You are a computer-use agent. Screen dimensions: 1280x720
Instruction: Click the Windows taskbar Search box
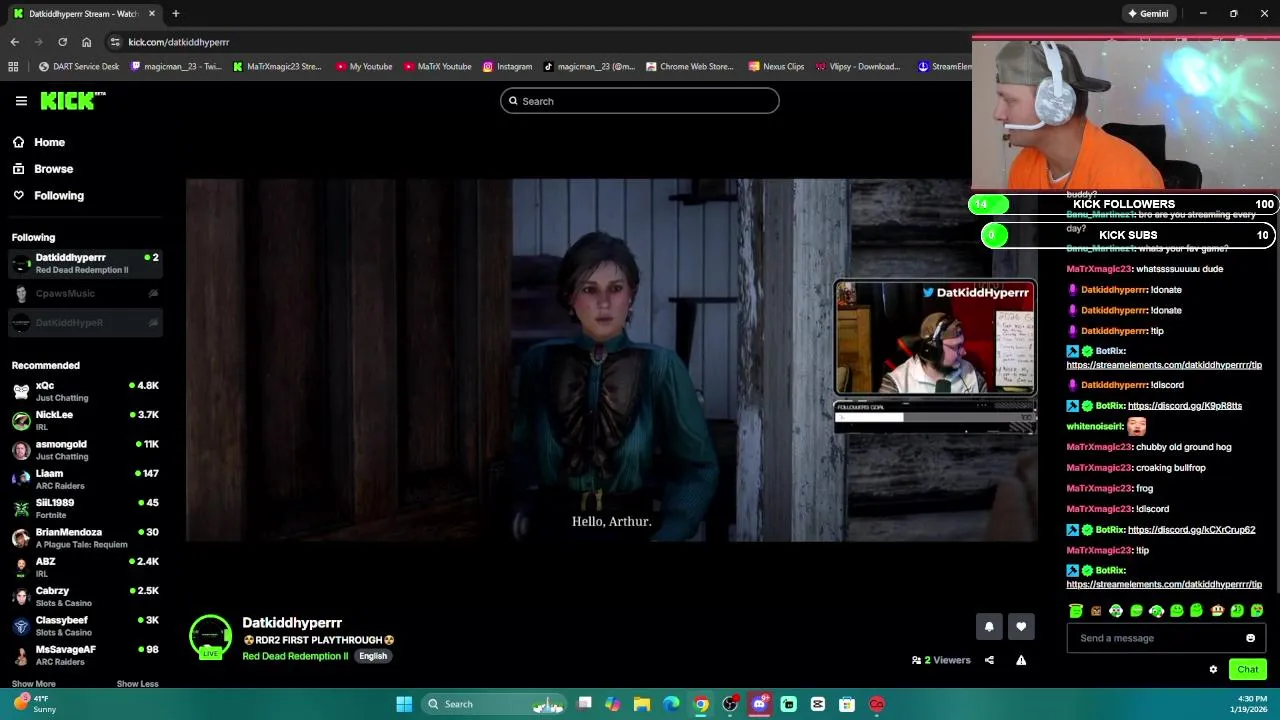pyautogui.click(x=495, y=704)
